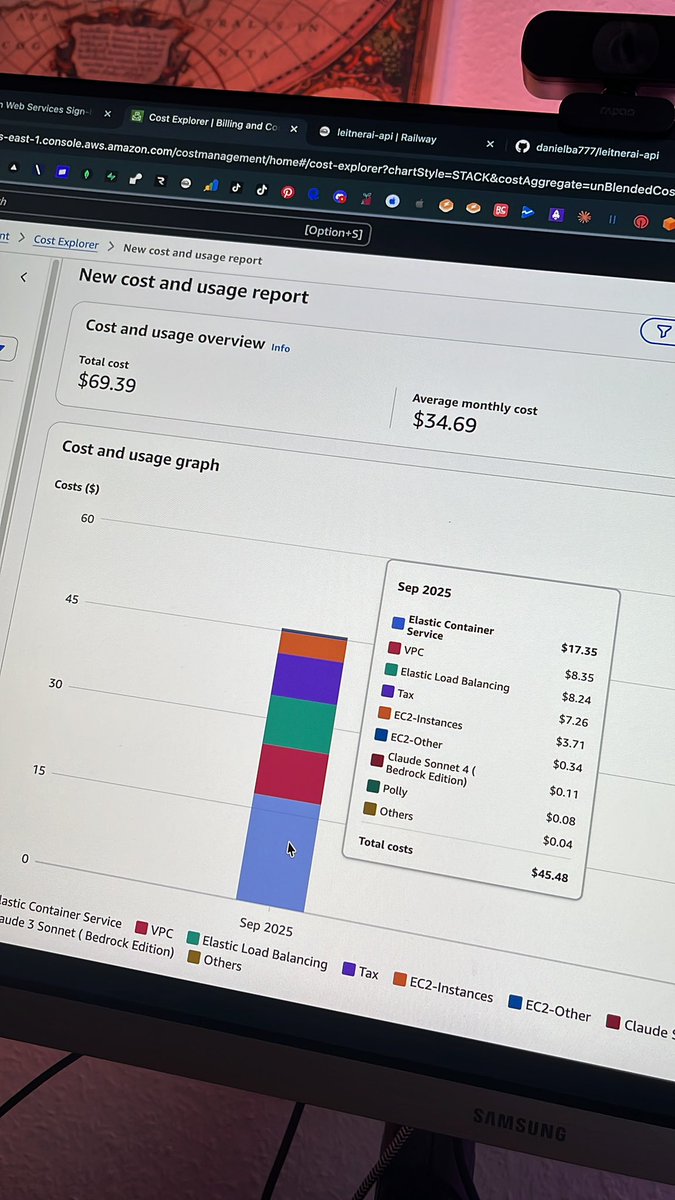Viewport: 675px width, 1200px height.
Task: Click the EC2-Instances legend swatch
Action: [400, 979]
